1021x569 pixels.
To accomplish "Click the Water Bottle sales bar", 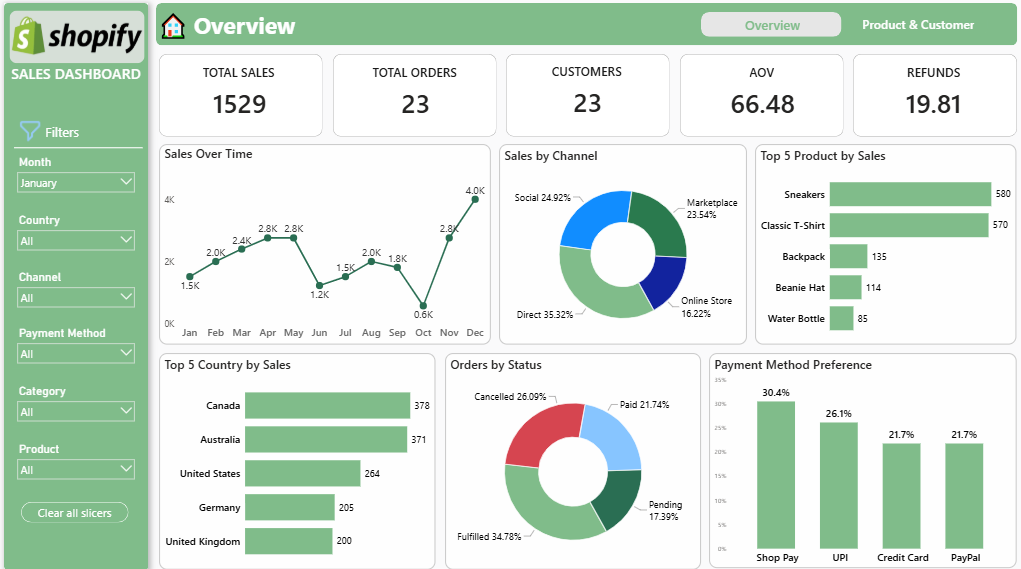I will [x=841, y=318].
